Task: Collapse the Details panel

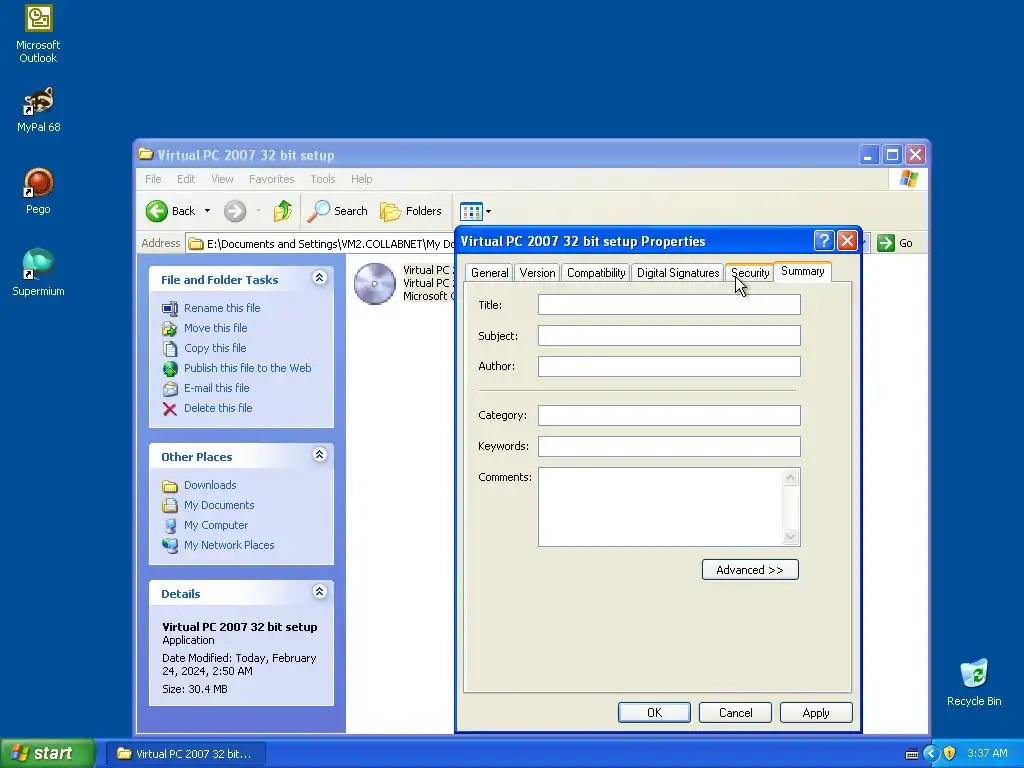Action: (319, 592)
